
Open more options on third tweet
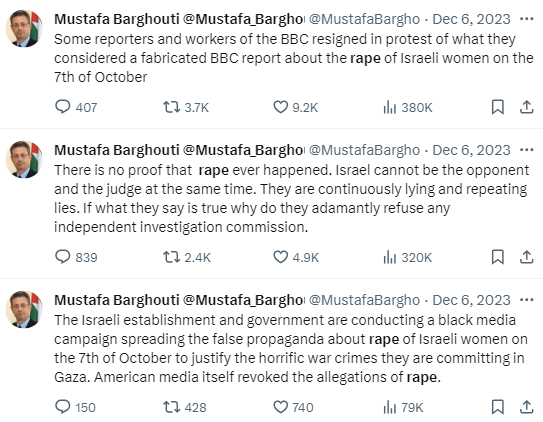tap(527, 300)
